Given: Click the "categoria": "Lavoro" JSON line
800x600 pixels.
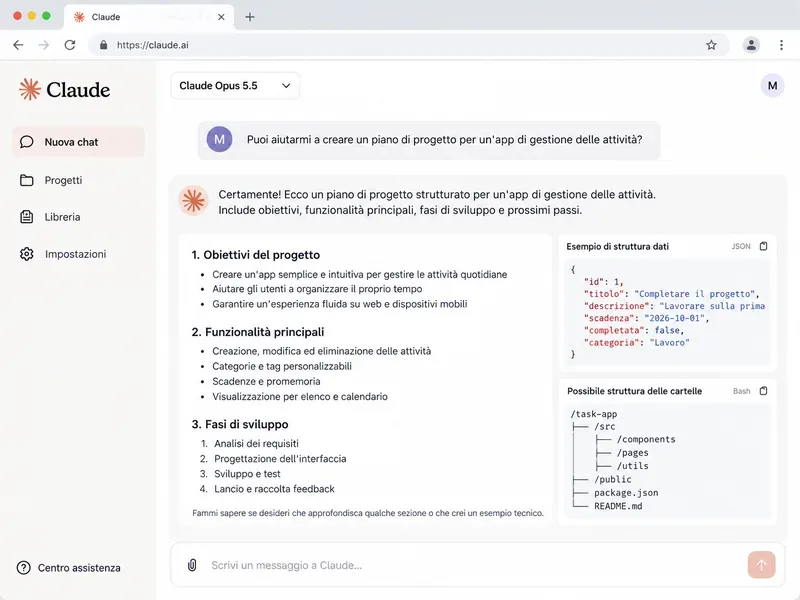Looking at the screenshot, I should [x=636, y=342].
